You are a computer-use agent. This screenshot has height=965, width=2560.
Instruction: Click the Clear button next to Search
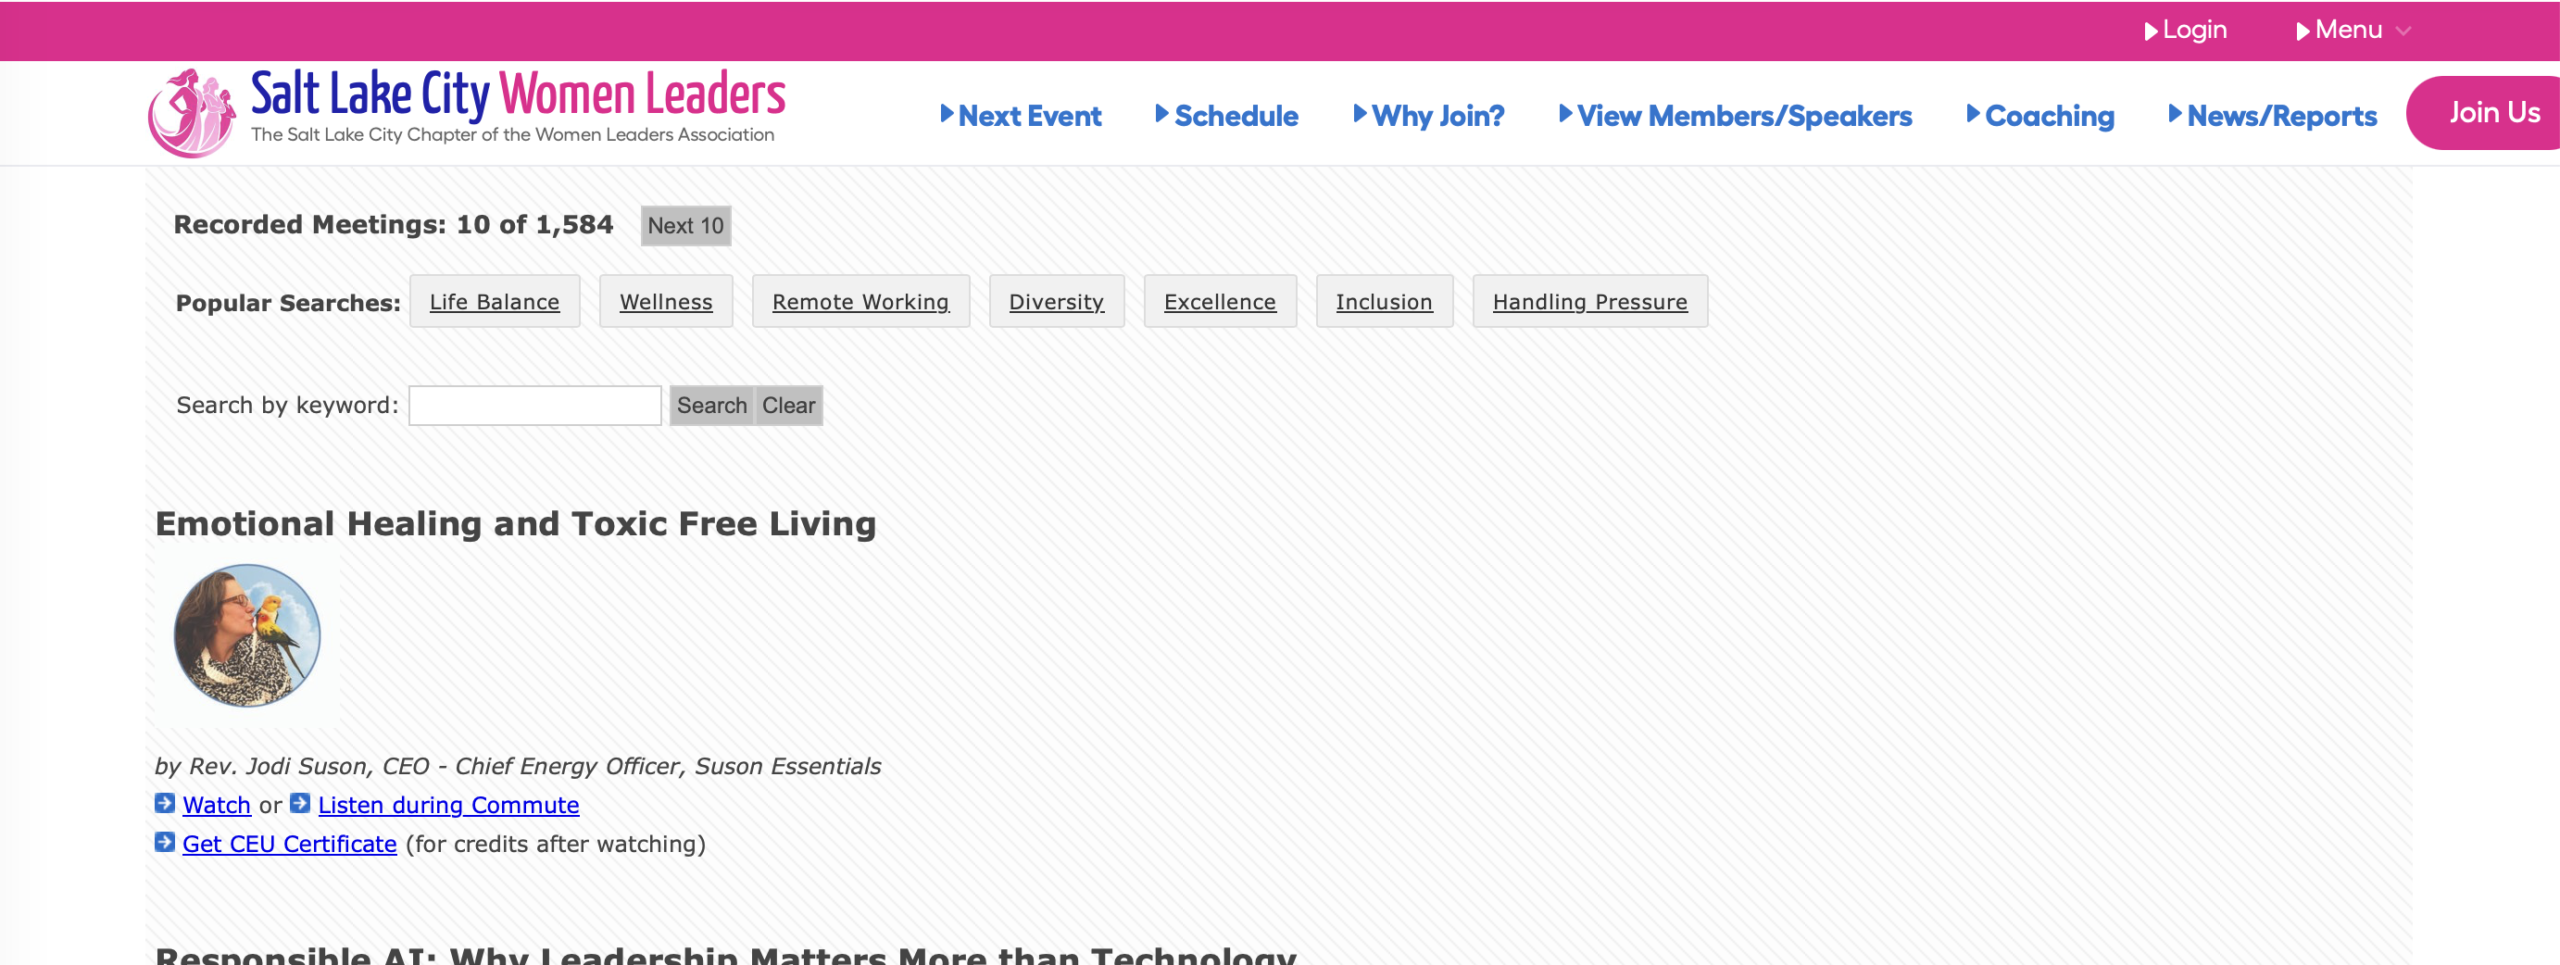tap(789, 406)
